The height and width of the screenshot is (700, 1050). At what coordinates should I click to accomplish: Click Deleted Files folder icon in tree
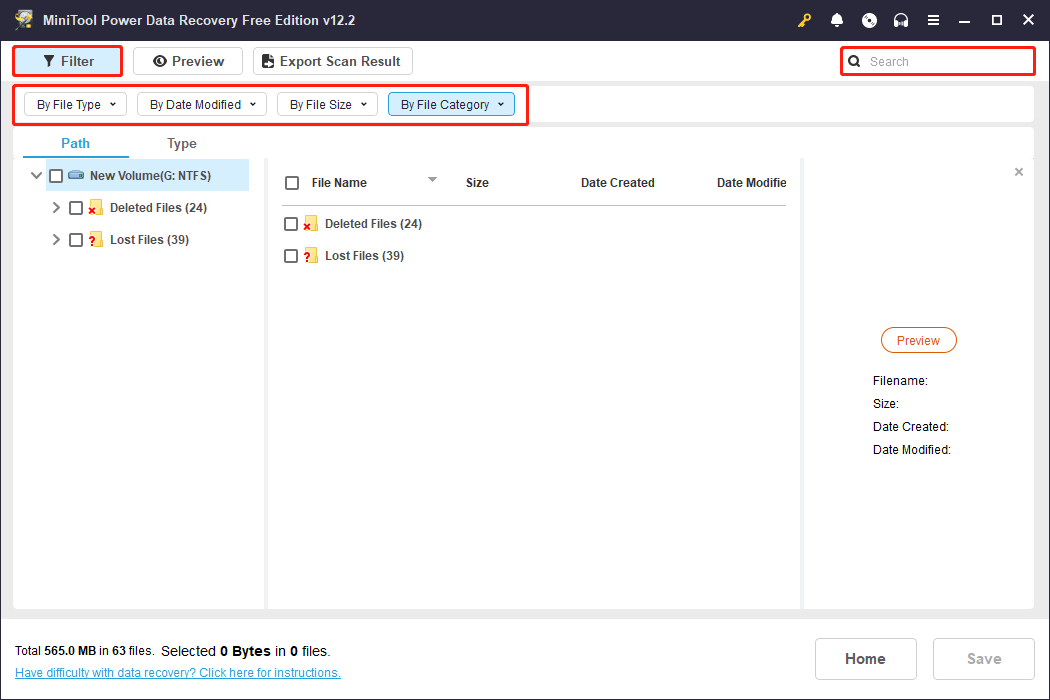[x=96, y=208]
